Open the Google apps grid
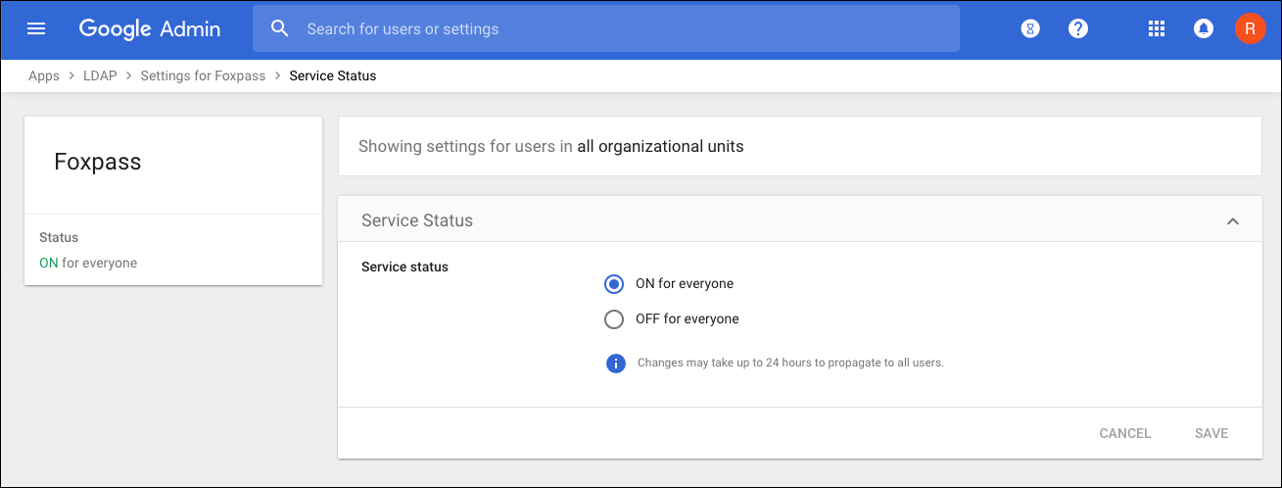 pos(1157,29)
